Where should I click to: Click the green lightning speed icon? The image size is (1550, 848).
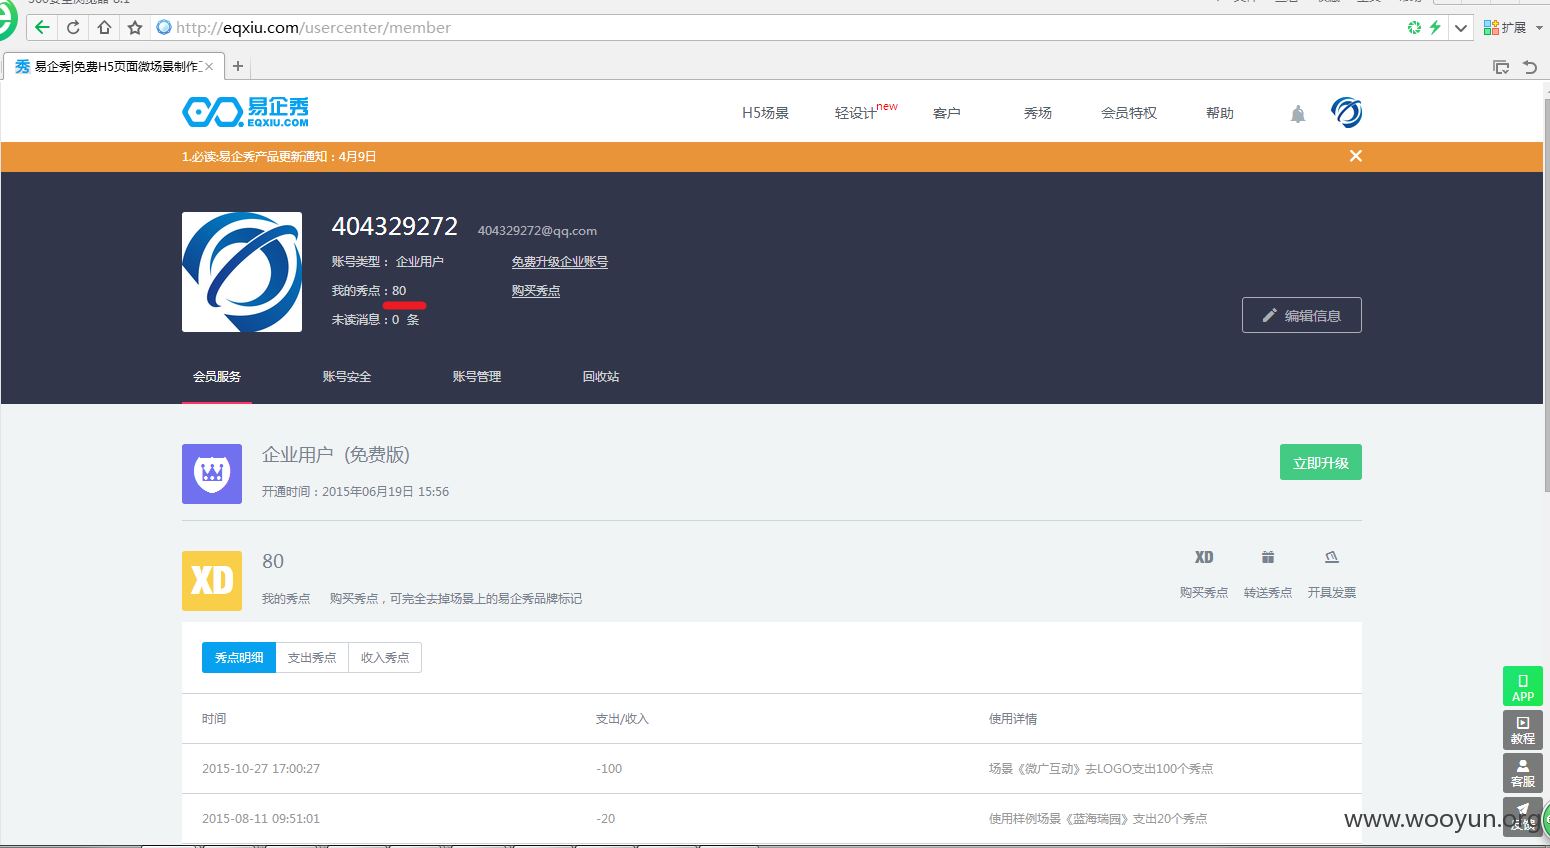coord(1435,27)
